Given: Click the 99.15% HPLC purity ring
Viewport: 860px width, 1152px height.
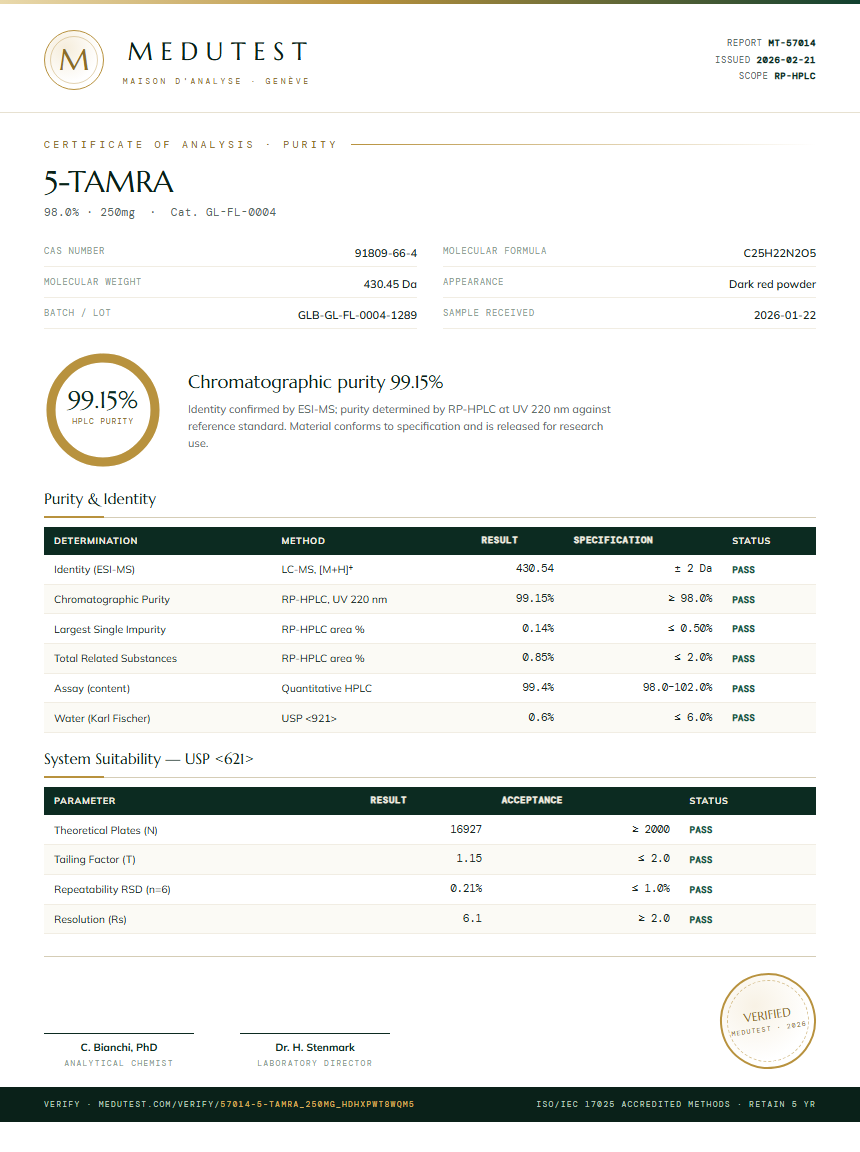Looking at the screenshot, I should (103, 410).
